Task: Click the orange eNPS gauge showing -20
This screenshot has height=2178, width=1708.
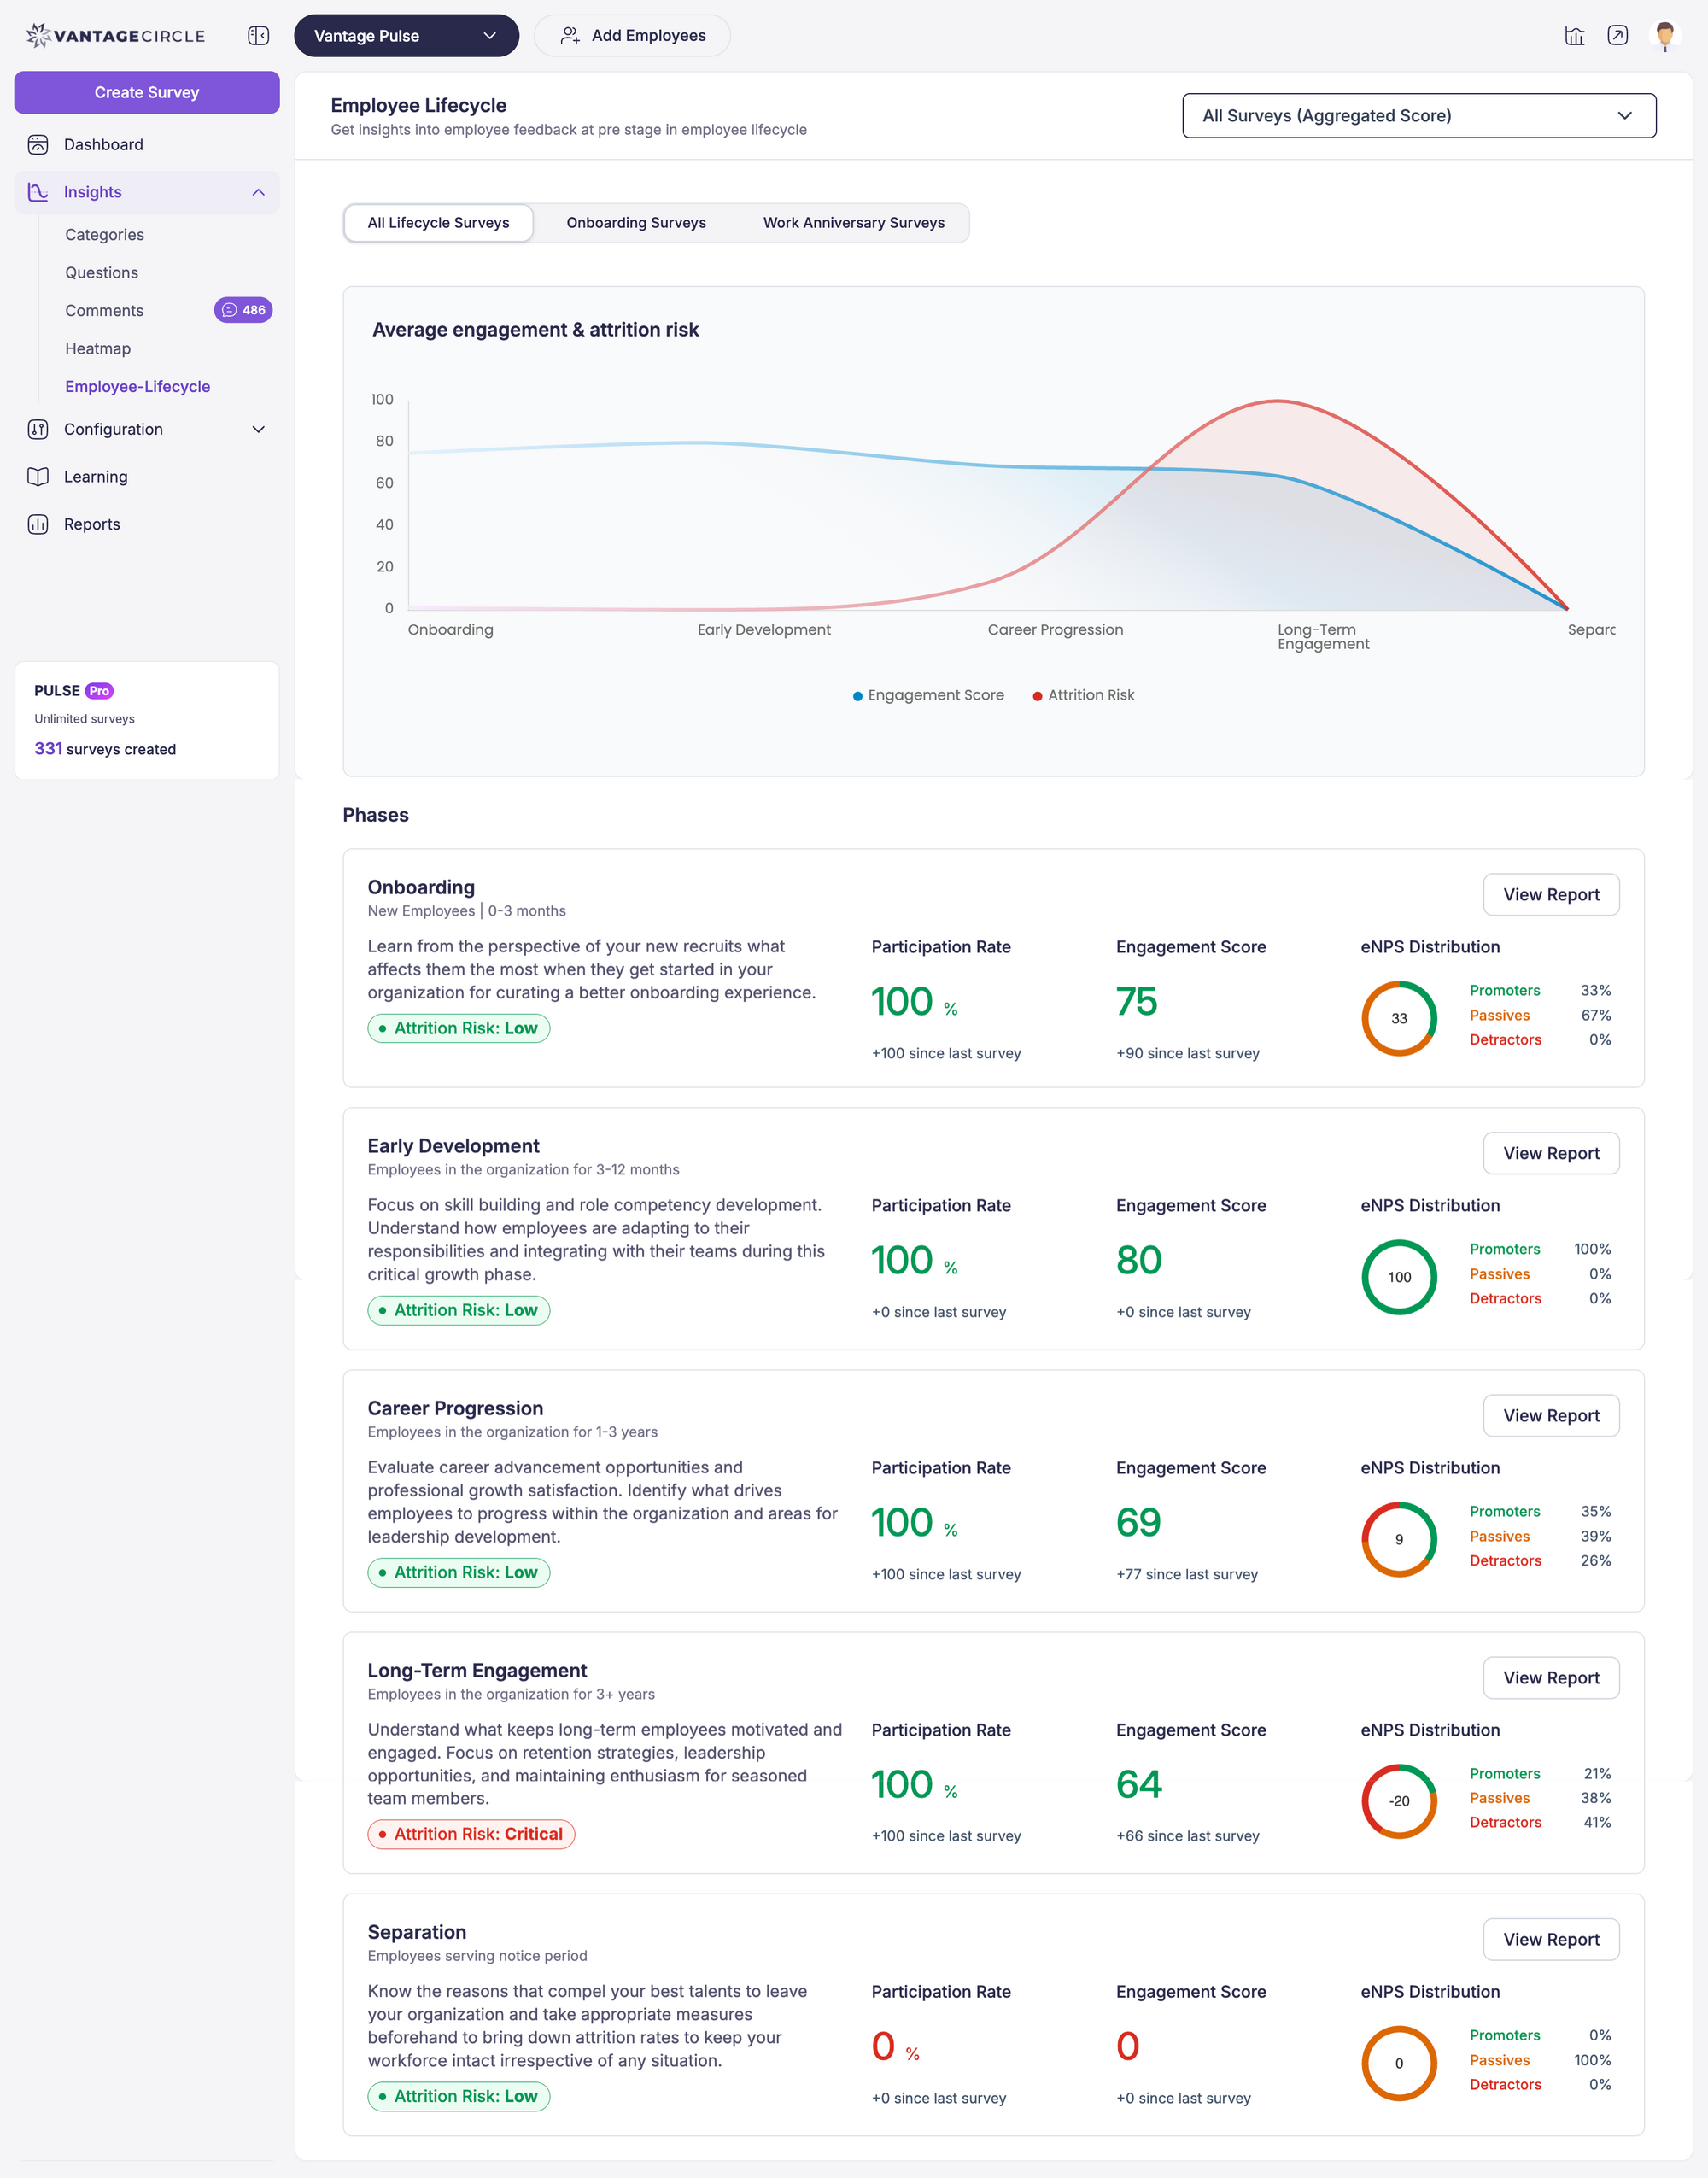Action: 1399,1800
